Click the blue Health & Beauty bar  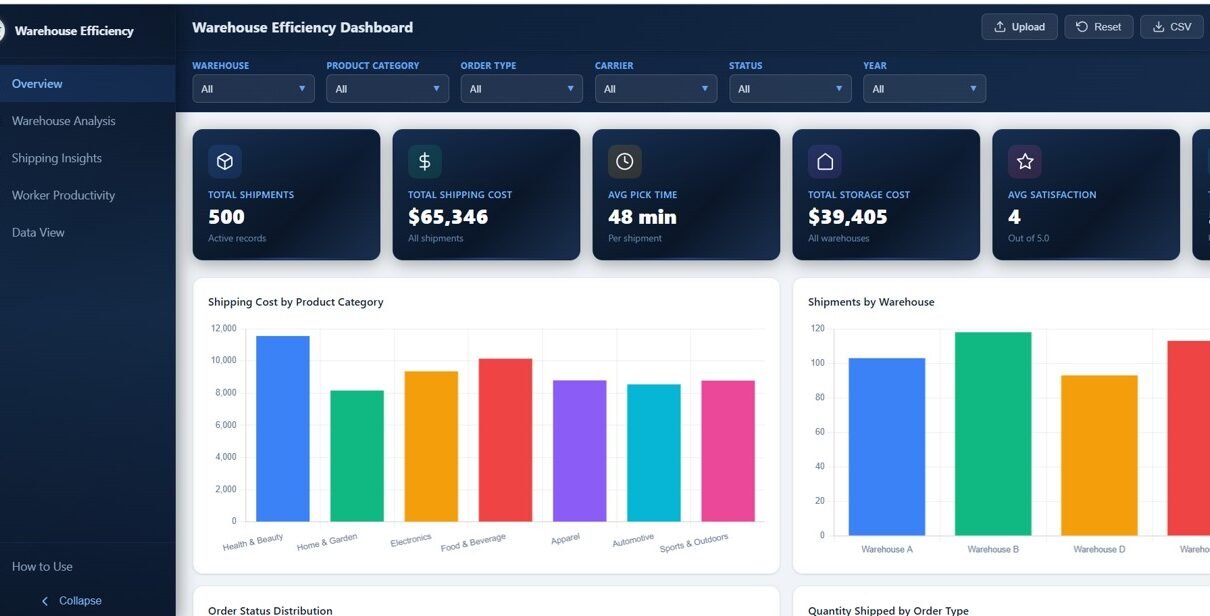(283, 430)
